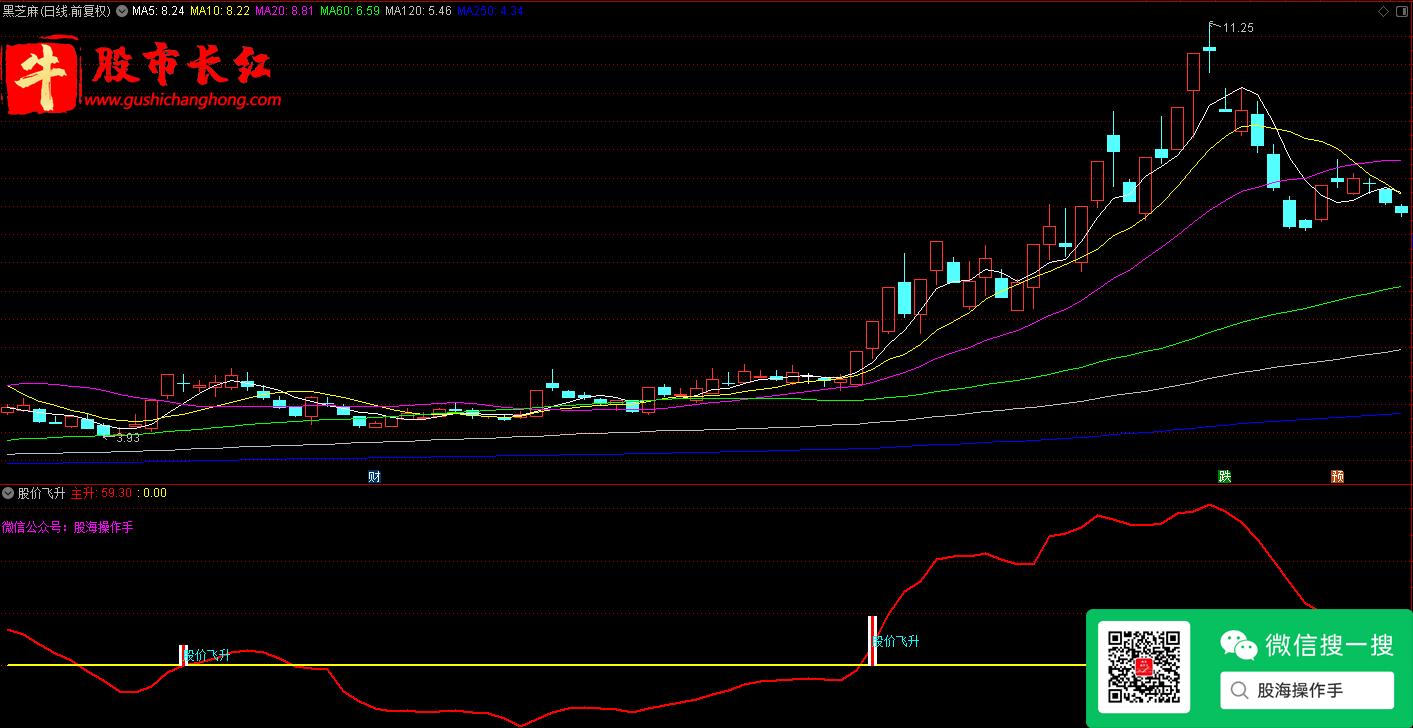Select the MA20: 8.81 indicator label
The width and height of the screenshot is (1413, 728).
[x=285, y=12]
